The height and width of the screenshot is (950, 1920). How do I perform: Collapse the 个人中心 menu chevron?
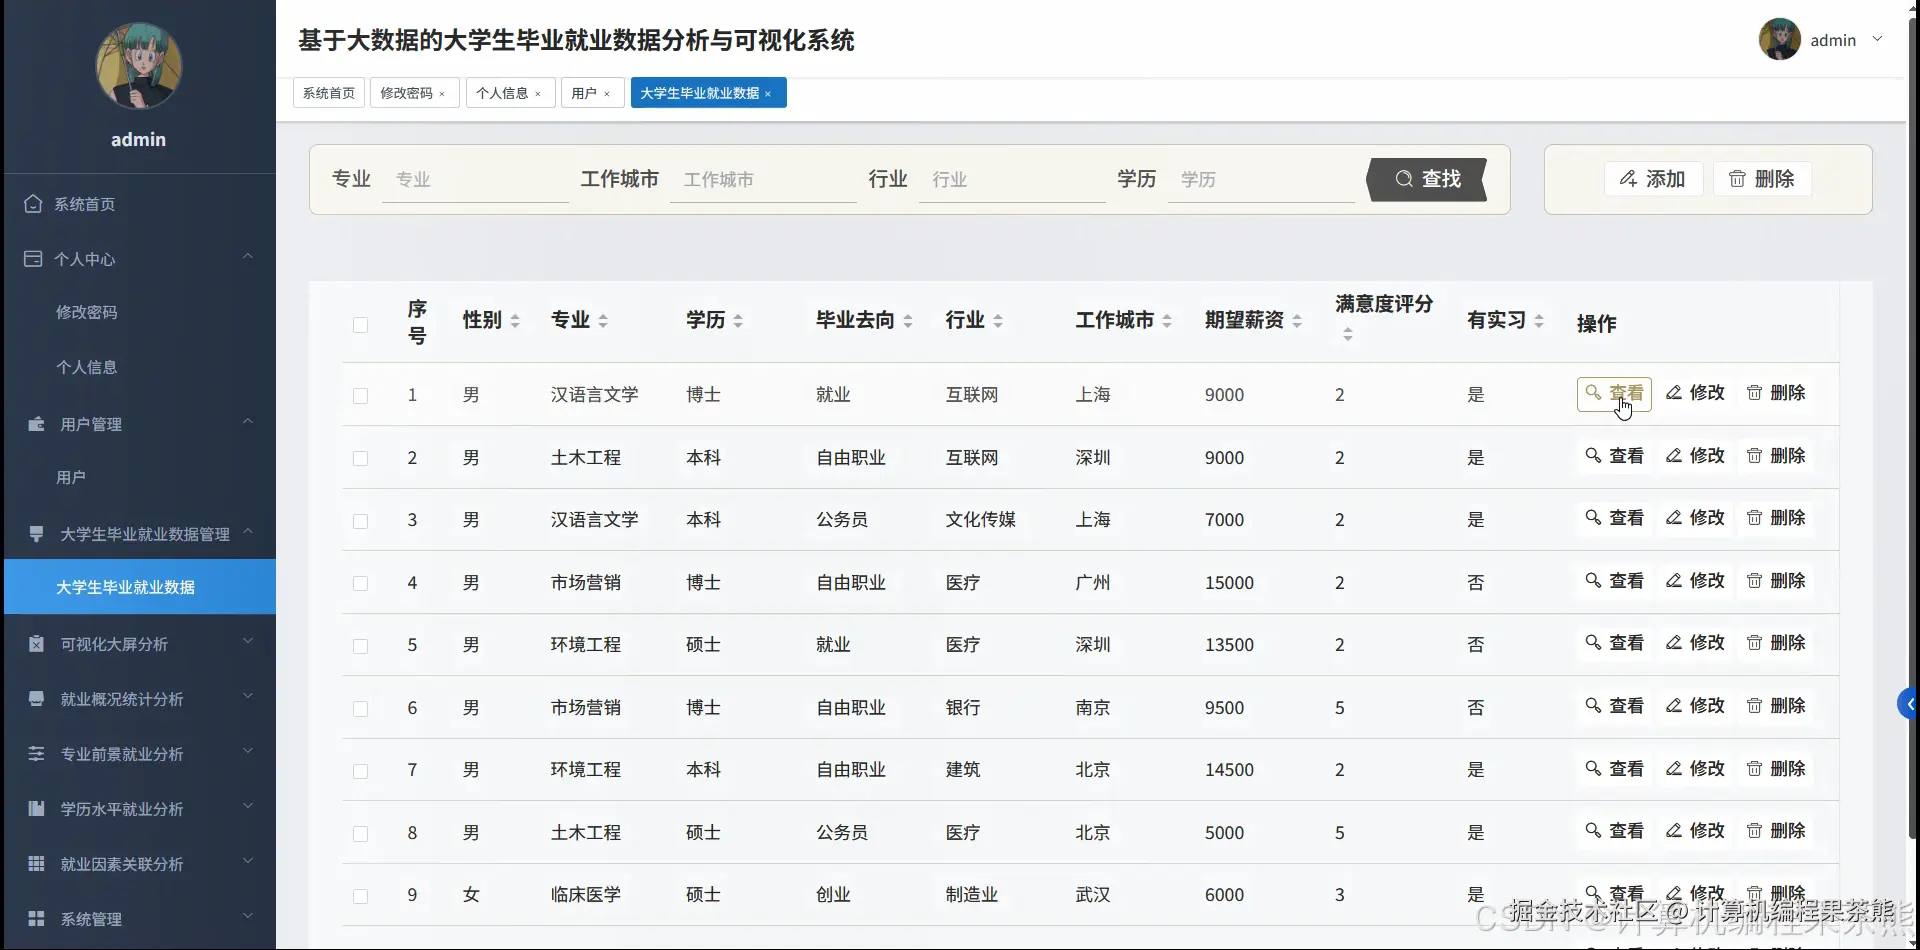pyautogui.click(x=248, y=256)
